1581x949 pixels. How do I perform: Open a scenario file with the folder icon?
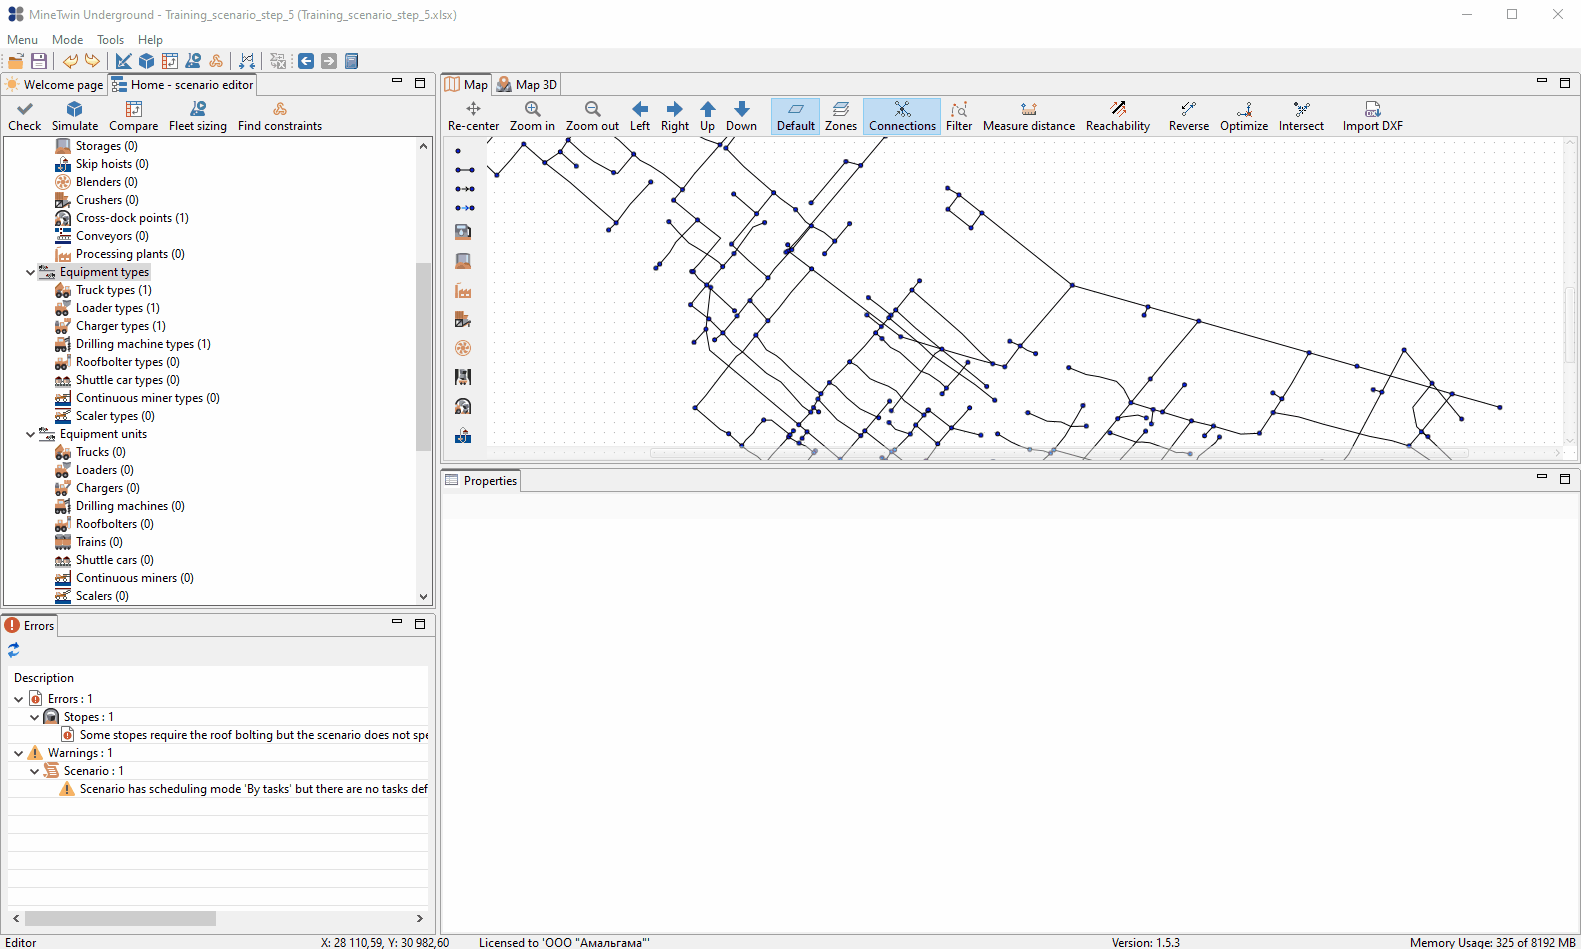coord(16,61)
